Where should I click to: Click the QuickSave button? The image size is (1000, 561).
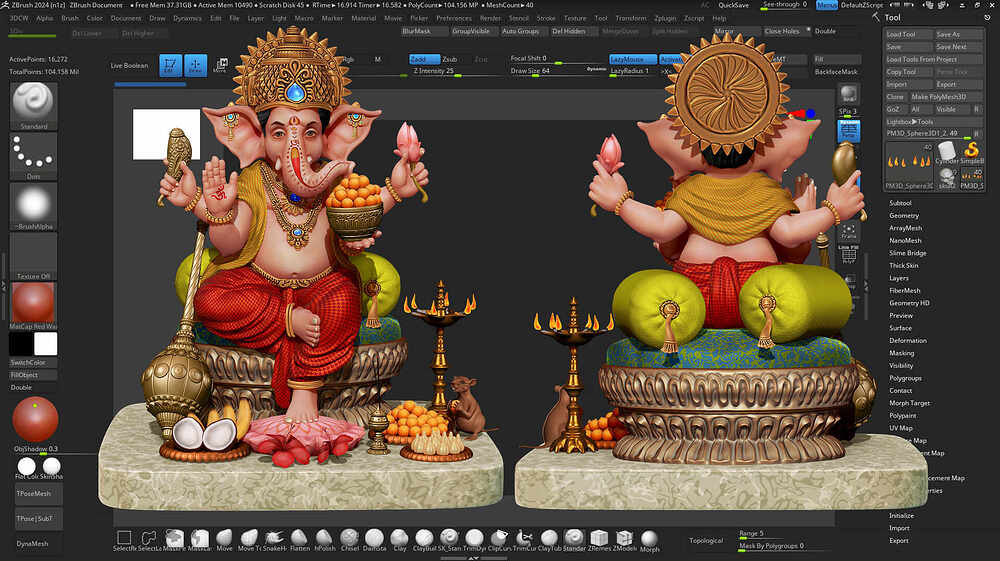733,5
